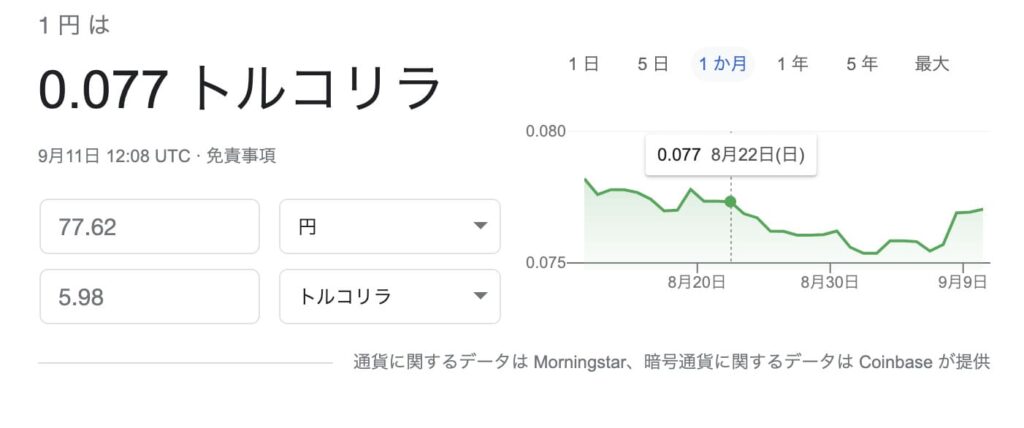This screenshot has height=428, width=1024.
Task: Select the 1日 chart range tab
Action: (x=583, y=64)
